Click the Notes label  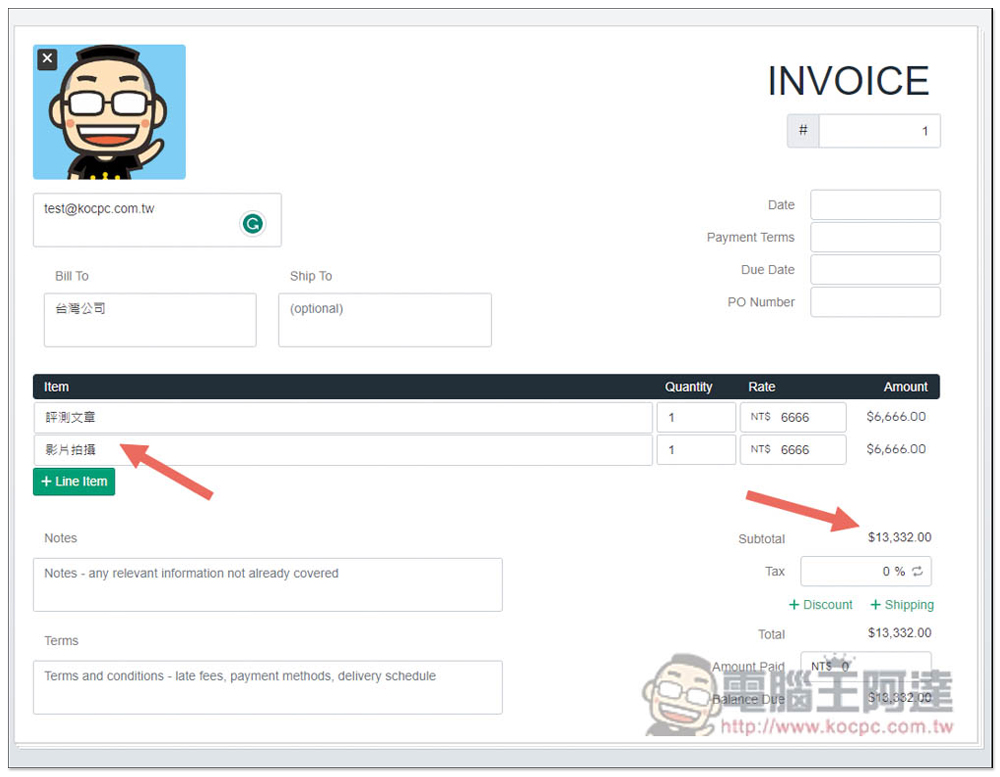coord(61,538)
